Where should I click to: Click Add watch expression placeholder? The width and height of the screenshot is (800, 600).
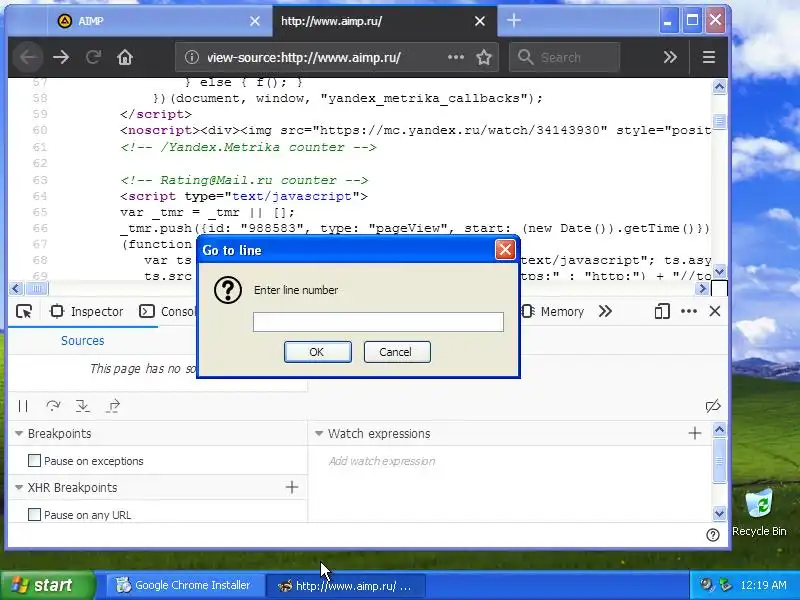[382, 461]
